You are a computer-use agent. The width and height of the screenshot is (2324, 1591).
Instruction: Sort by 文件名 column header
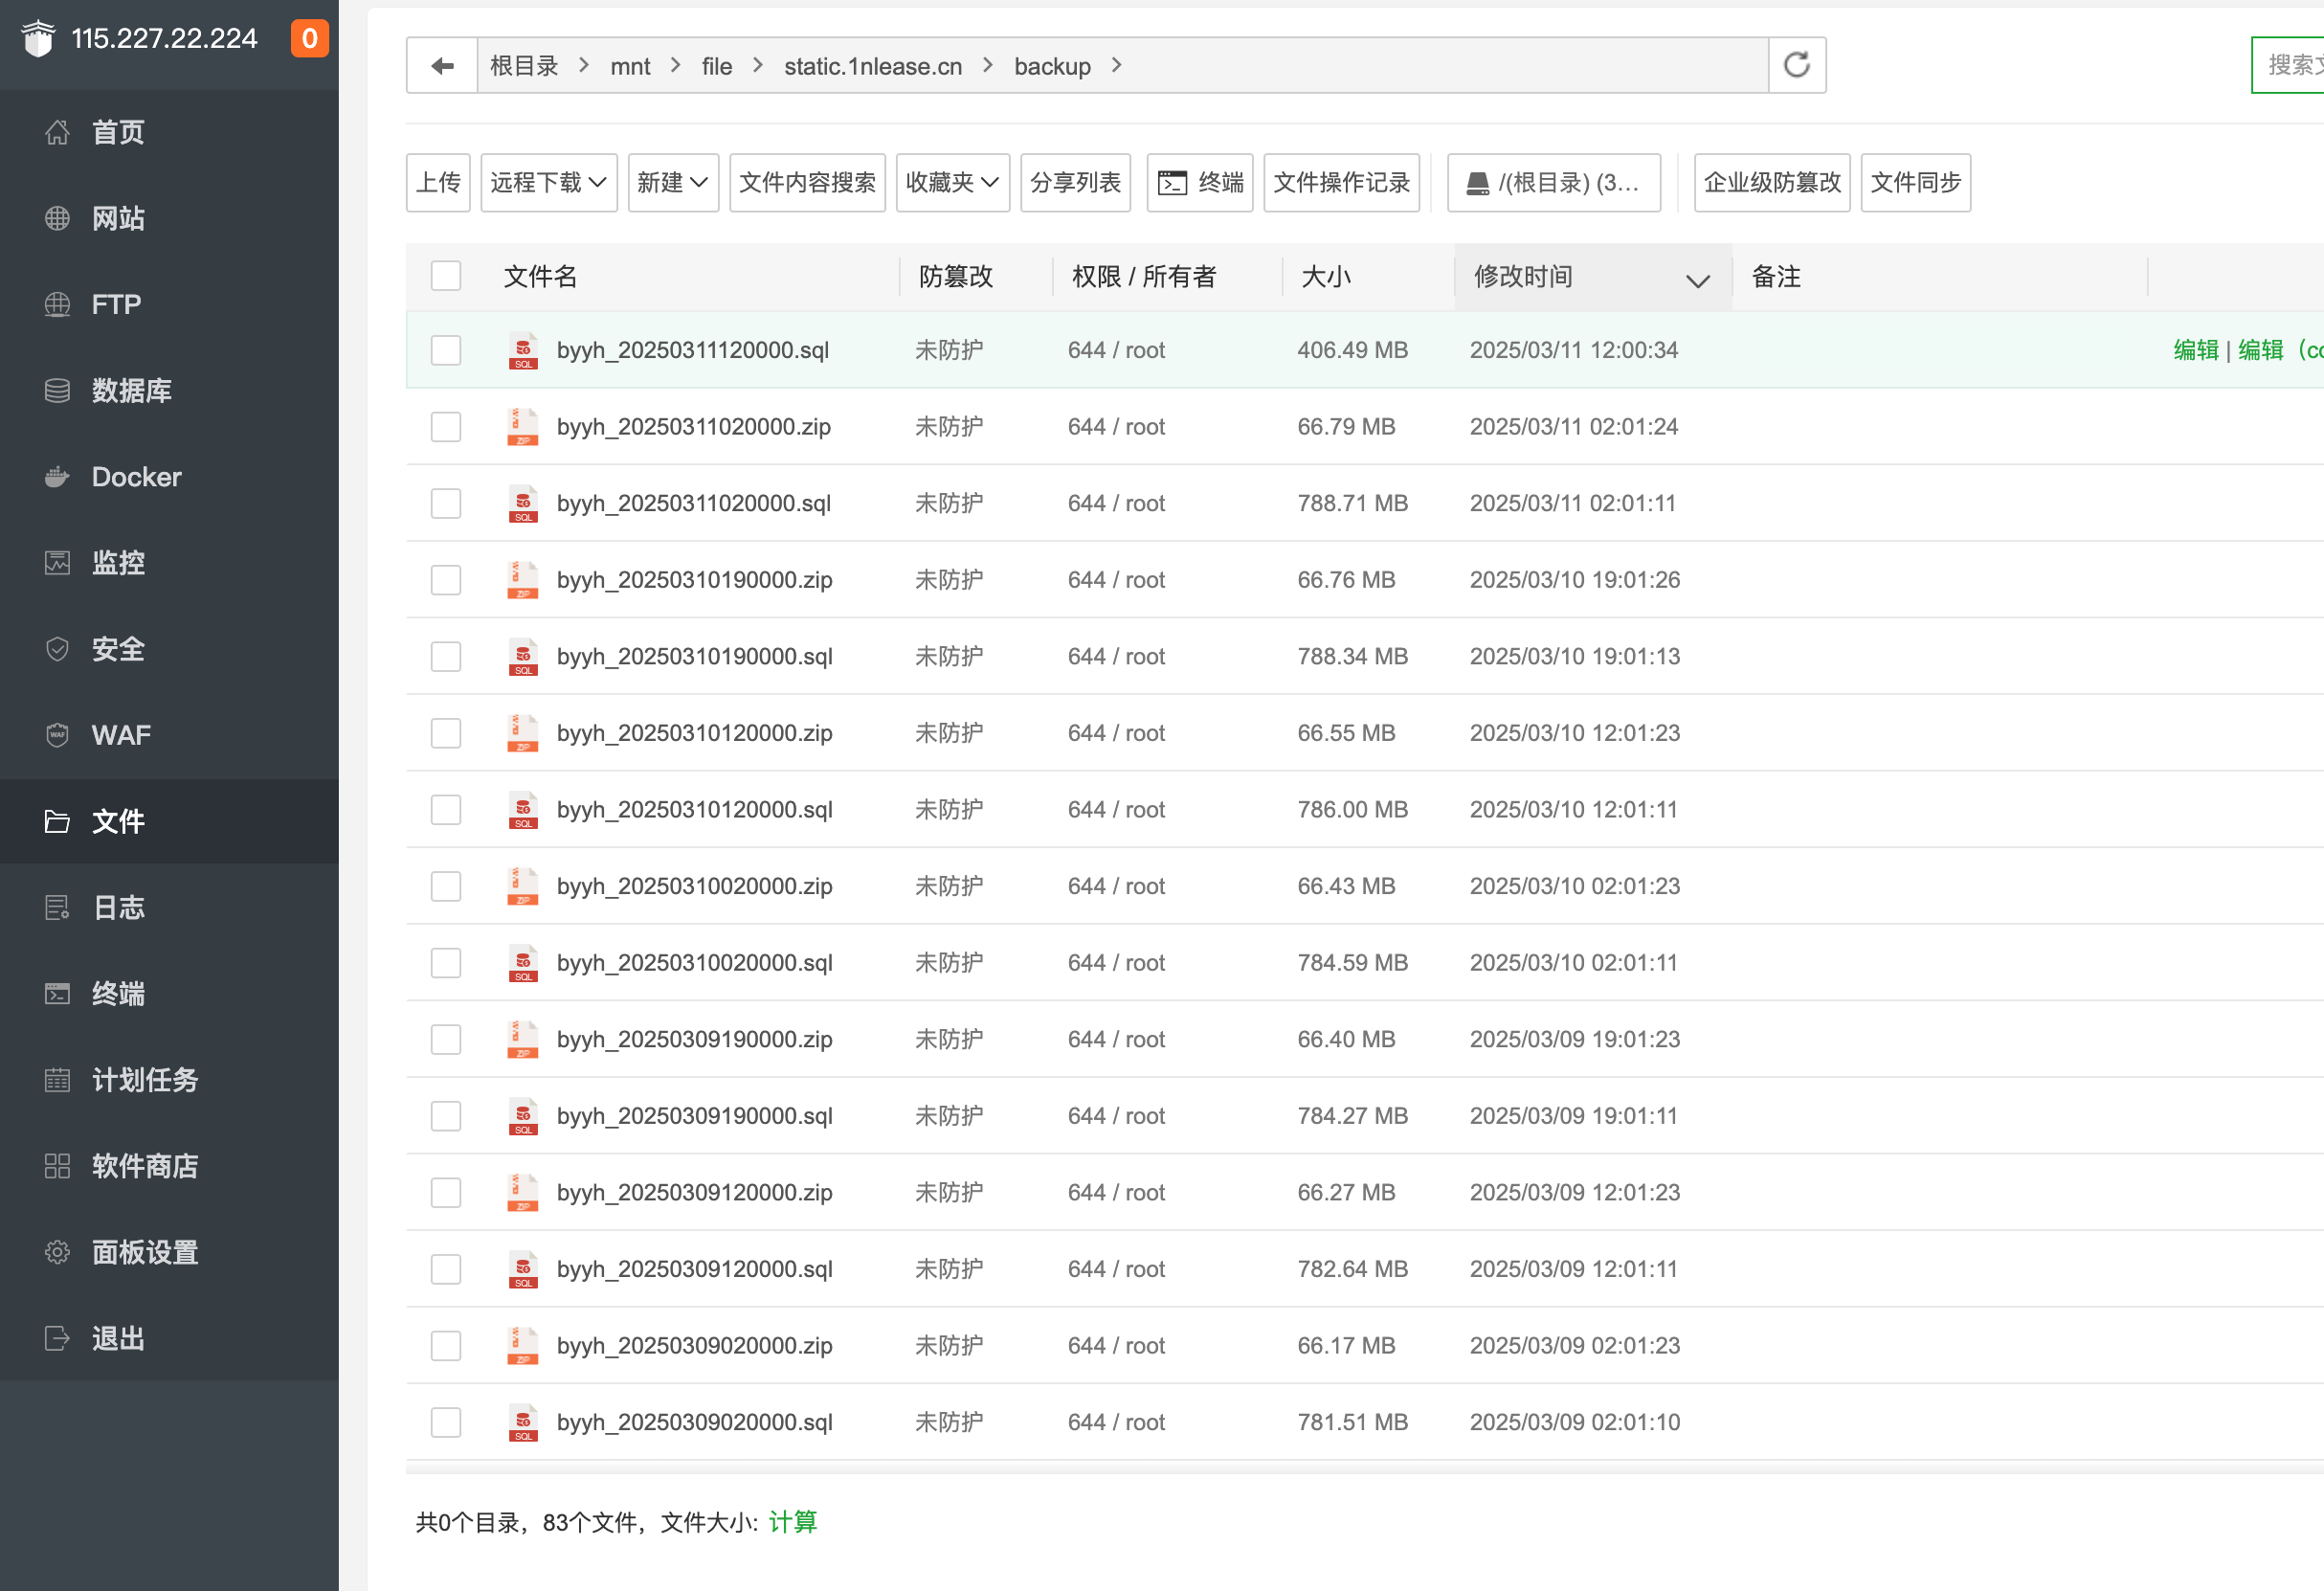[x=540, y=277]
